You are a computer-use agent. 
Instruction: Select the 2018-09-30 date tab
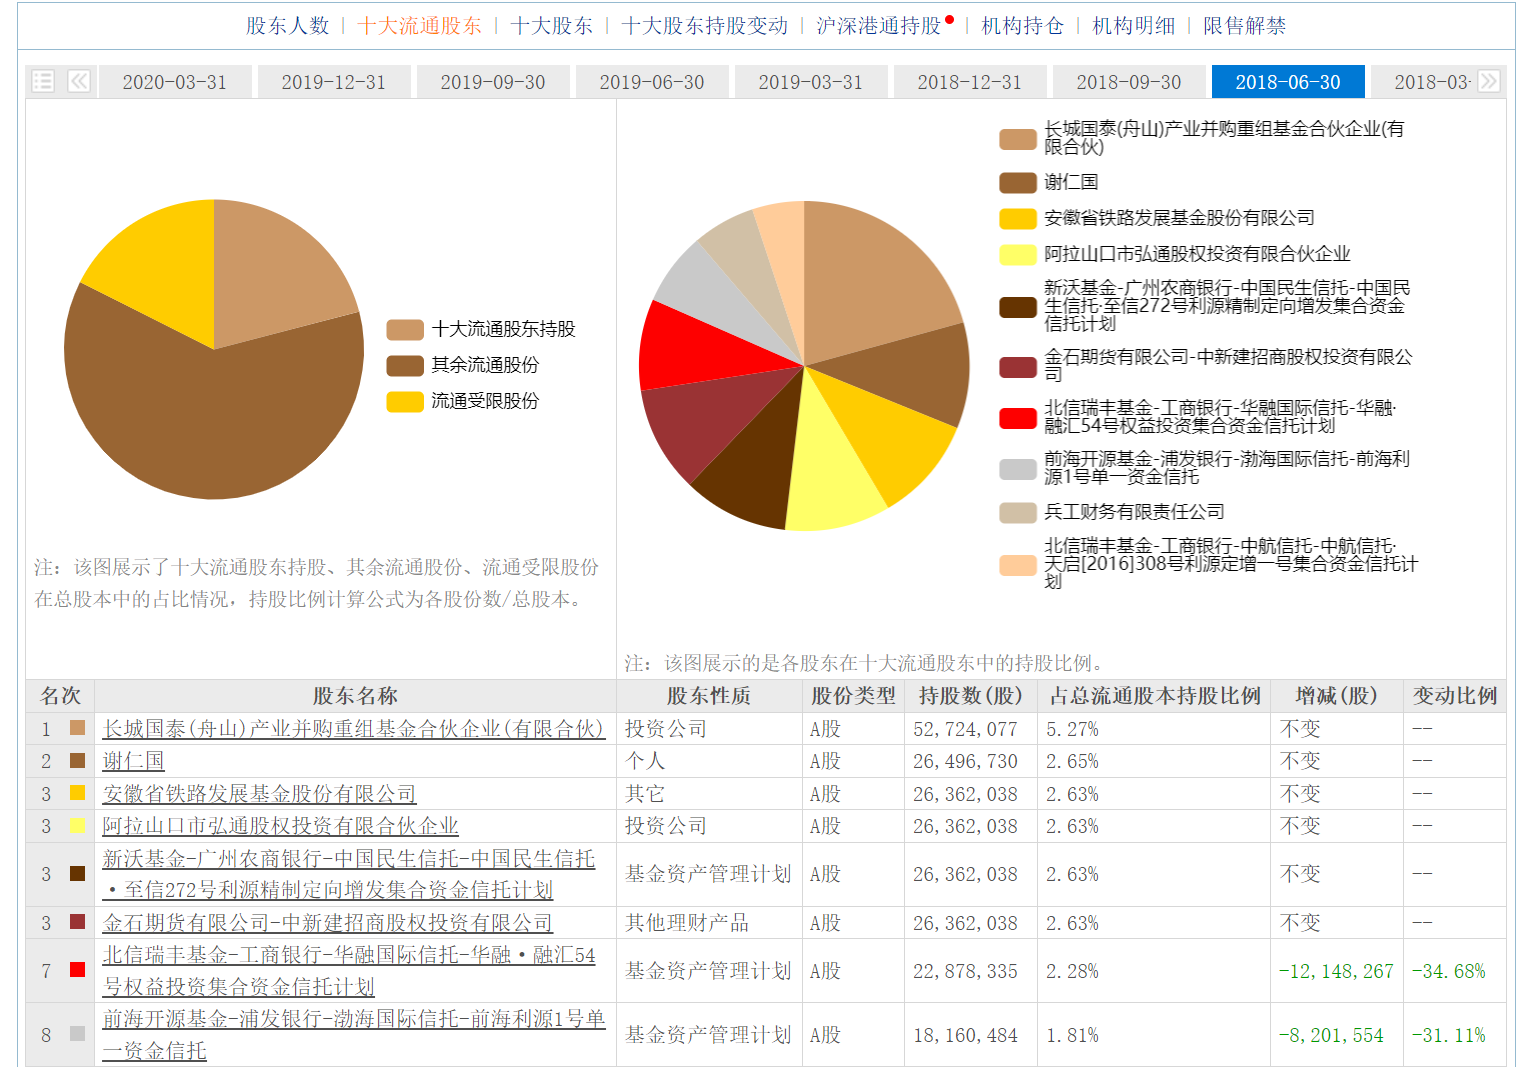pyautogui.click(x=1129, y=82)
